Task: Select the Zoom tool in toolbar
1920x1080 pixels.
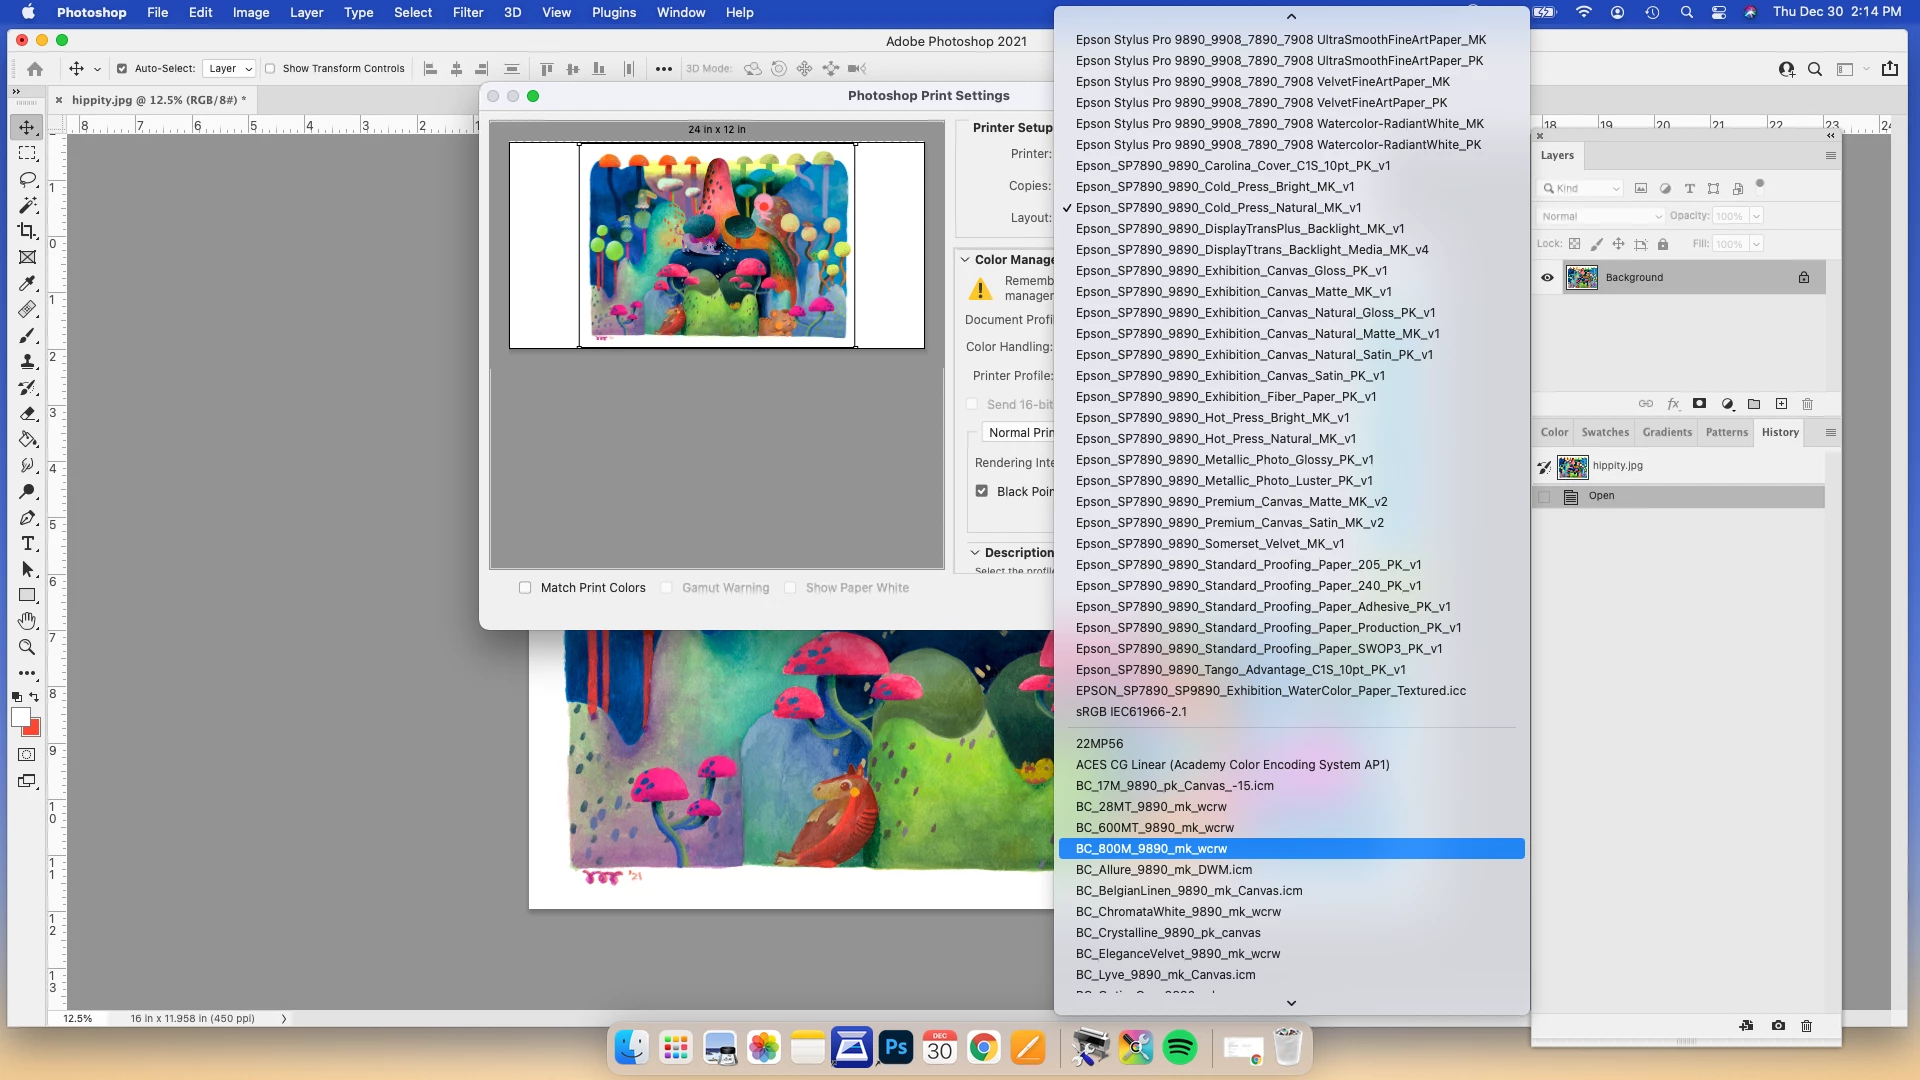Action: point(27,647)
